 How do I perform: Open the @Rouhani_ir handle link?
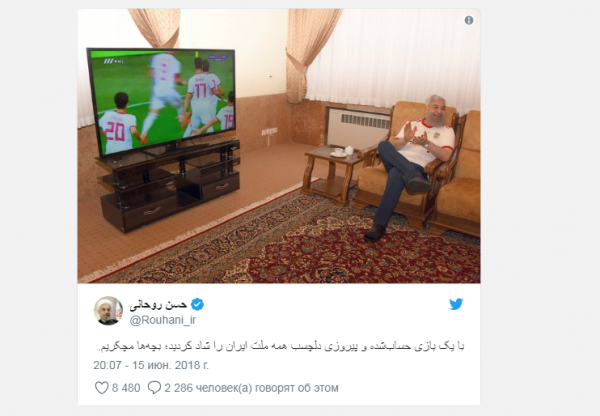pyautogui.click(x=163, y=320)
